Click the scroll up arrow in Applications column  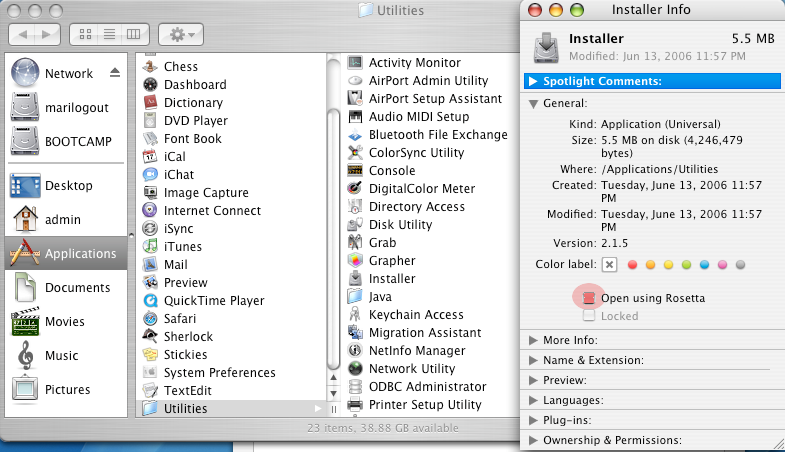point(333,378)
